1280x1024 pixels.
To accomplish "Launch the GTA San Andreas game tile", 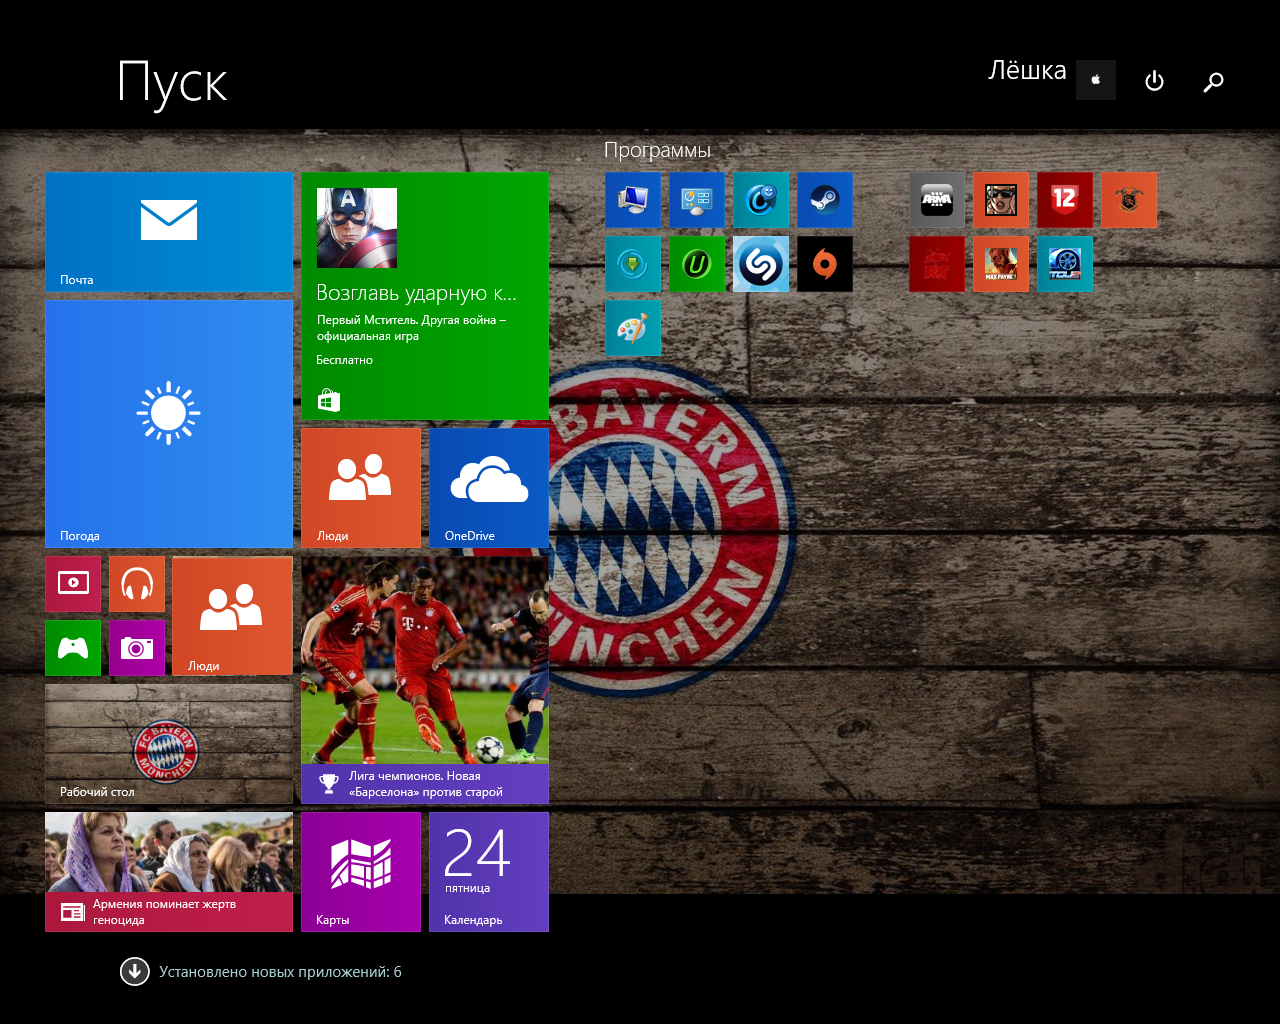I will [x=1001, y=200].
